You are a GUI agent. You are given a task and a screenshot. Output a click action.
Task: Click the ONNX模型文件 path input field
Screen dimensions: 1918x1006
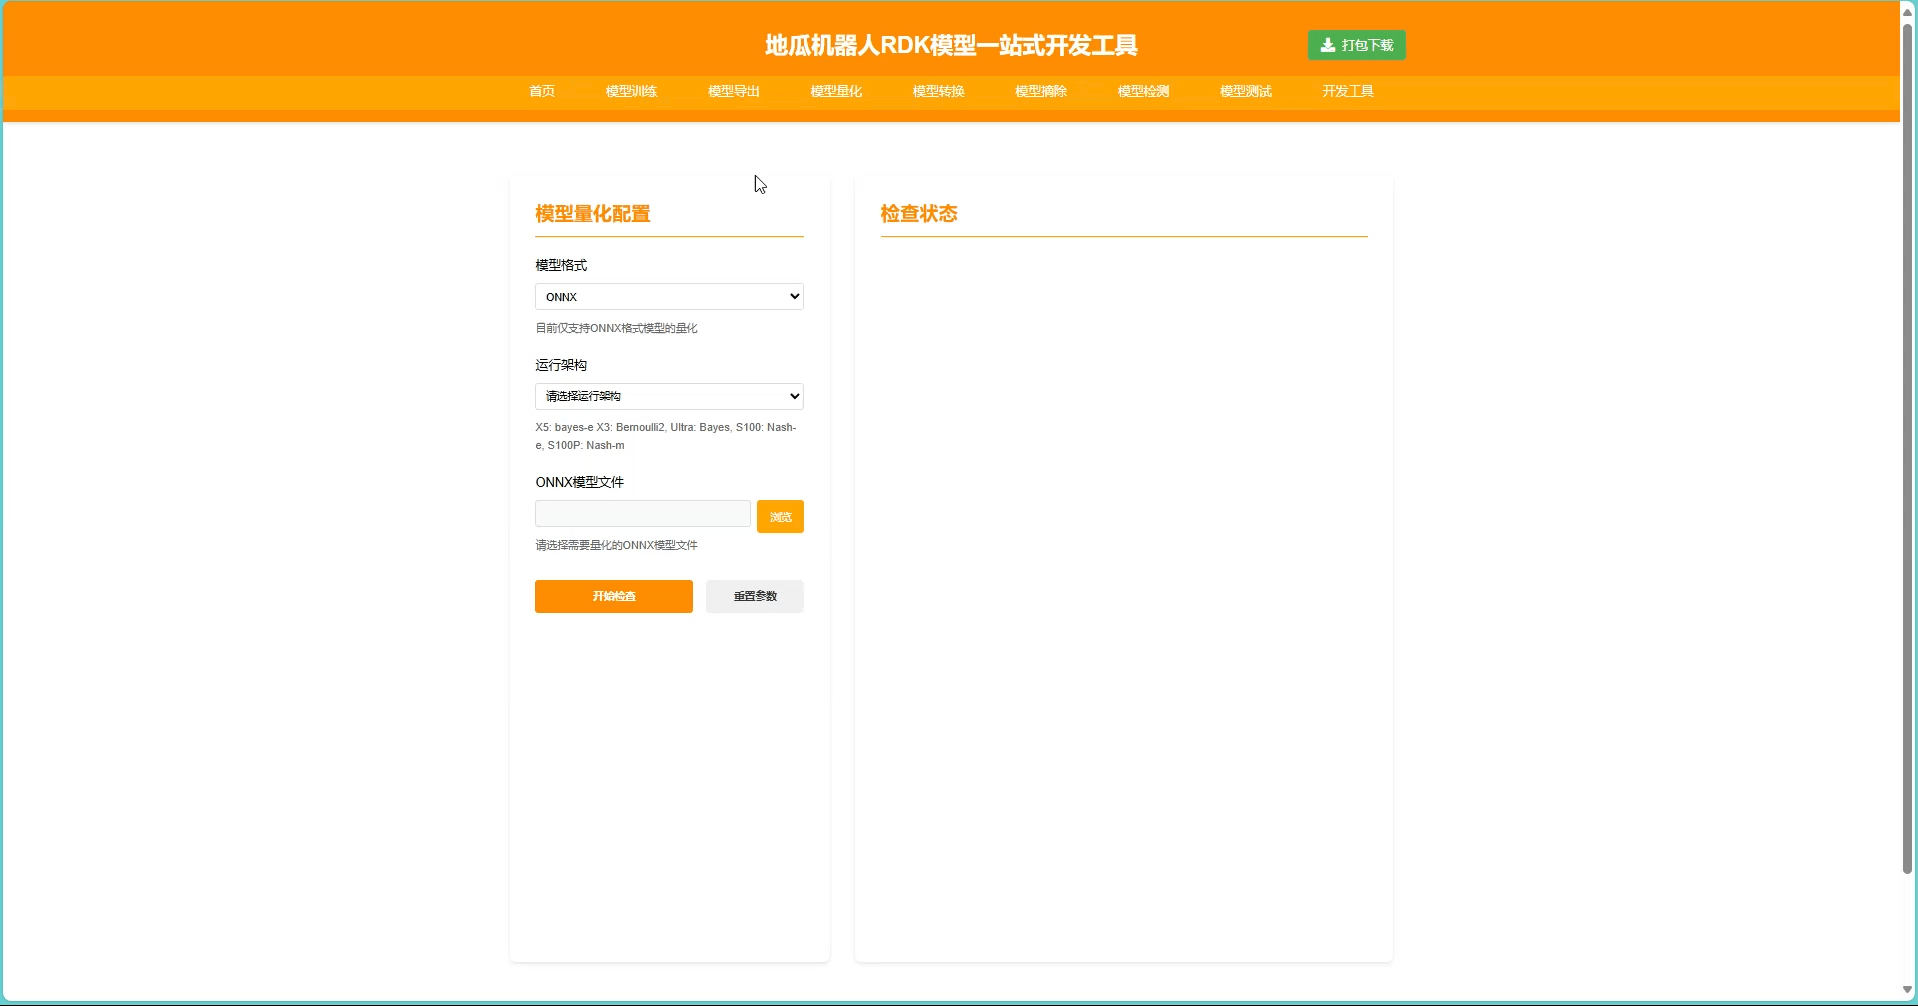pyautogui.click(x=643, y=514)
